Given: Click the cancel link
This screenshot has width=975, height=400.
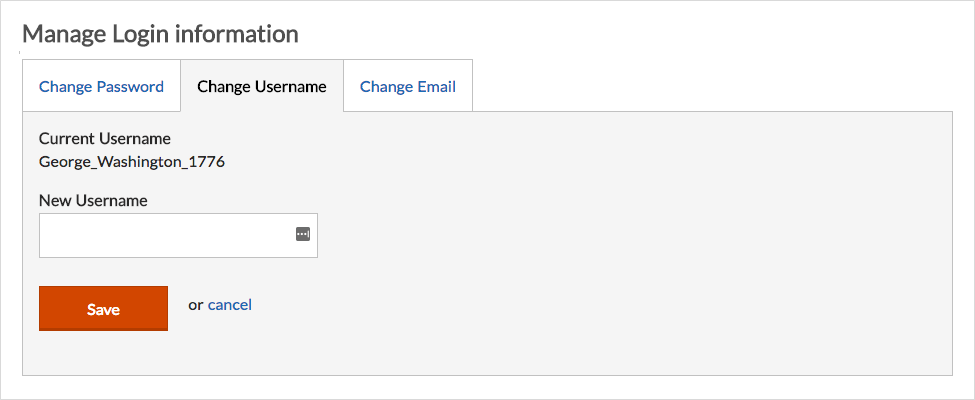Looking at the screenshot, I should click(x=229, y=305).
